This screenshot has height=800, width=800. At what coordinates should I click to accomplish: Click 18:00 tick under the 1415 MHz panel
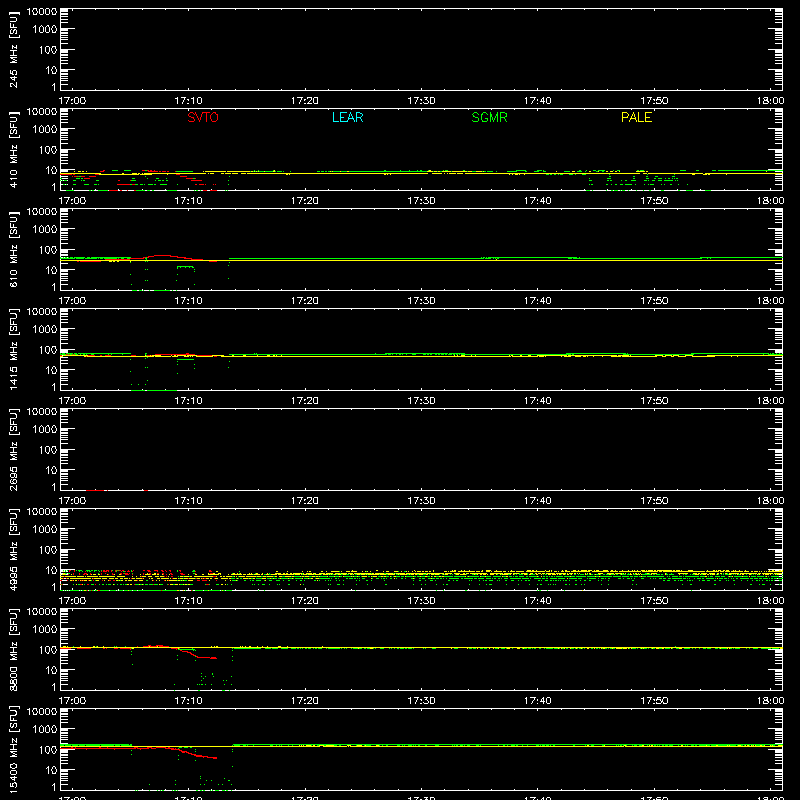[770, 401]
